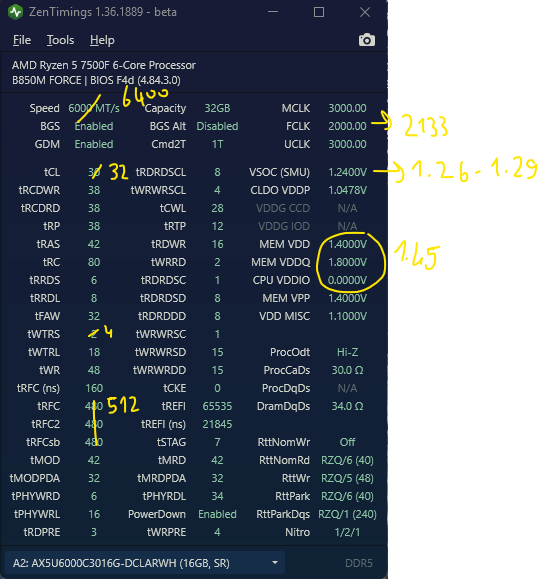The image size is (538, 579).
Task: Select the AX5U6000C3016G-DCLARWH module entry
Action: [x=145, y=563]
